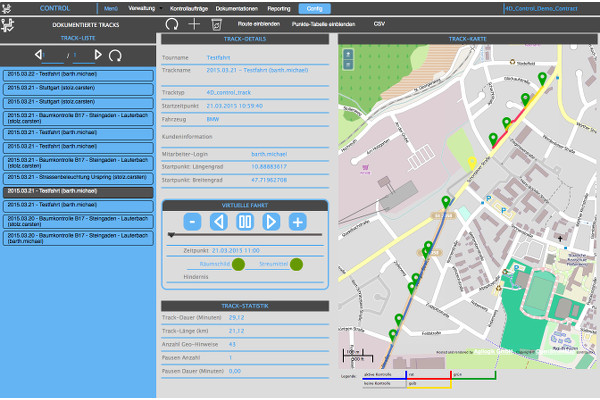Toggle the Räumschild green indicator
Screen dimensions: 600x400
coord(239,264)
